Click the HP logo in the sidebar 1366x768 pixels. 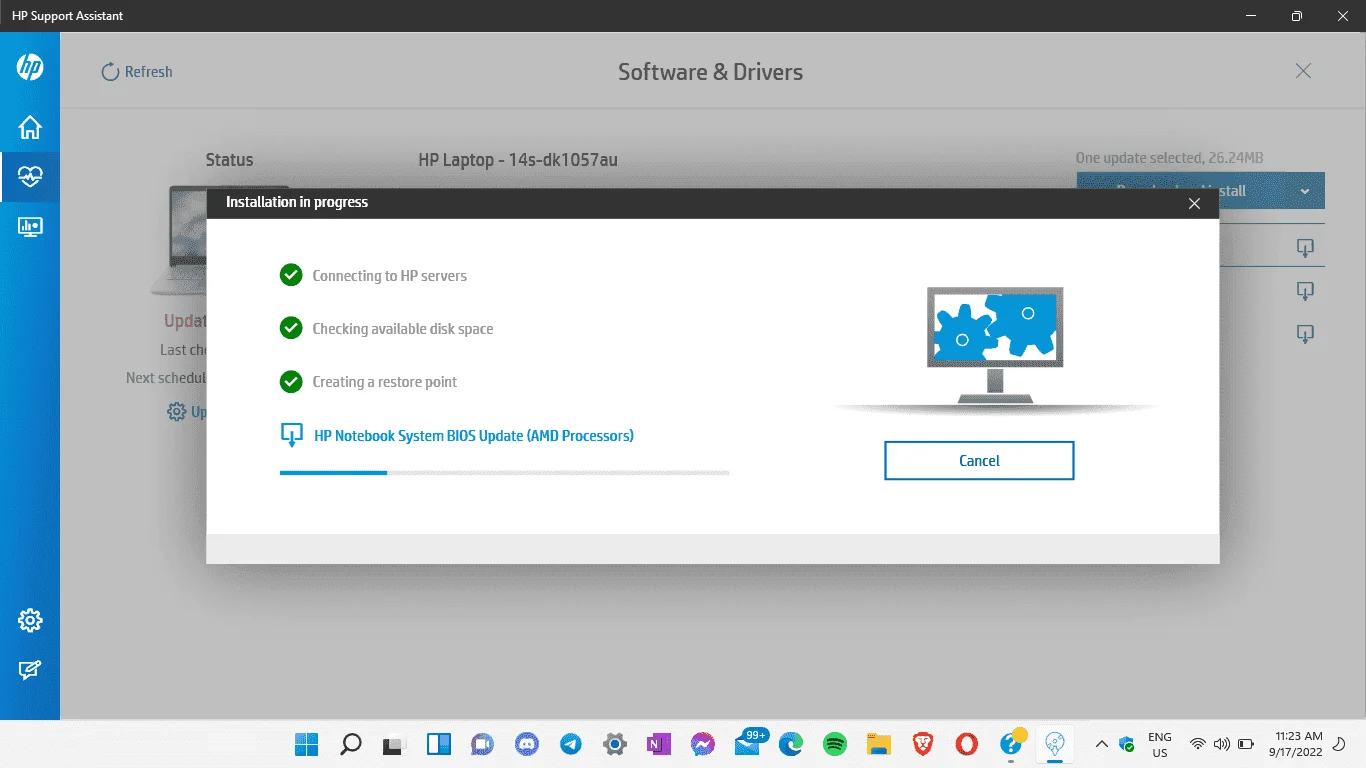[30, 67]
